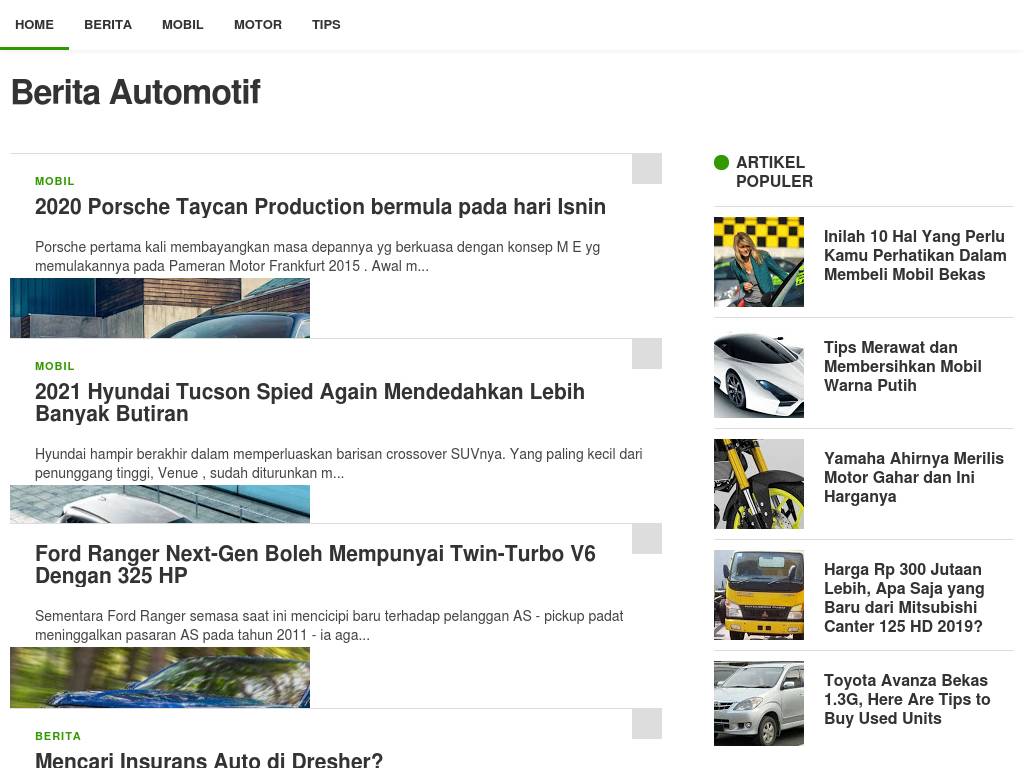The width and height of the screenshot is (1024, 768).
Task: View the Porsche Taycan article image
Action: [x=160, y=308]
